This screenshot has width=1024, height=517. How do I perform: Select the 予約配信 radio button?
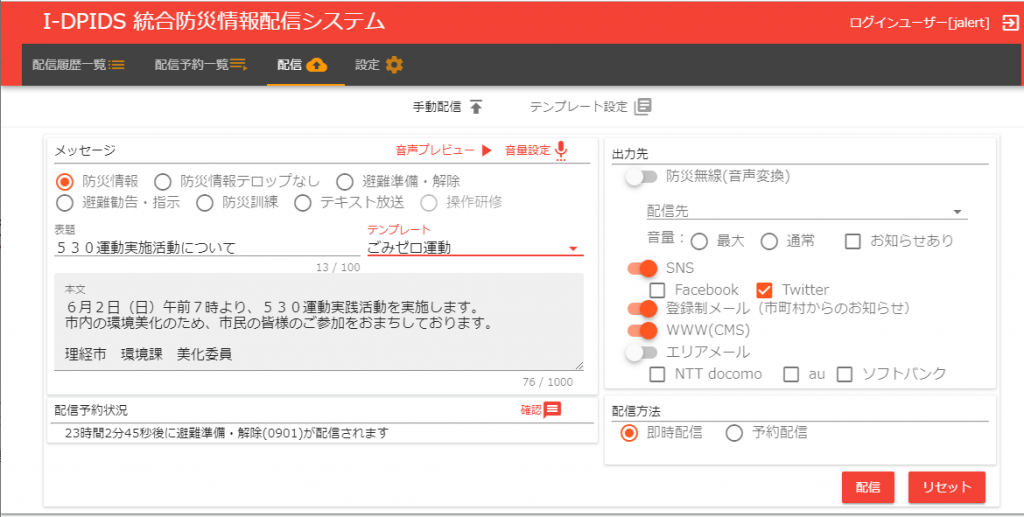(x=734, y=433)
